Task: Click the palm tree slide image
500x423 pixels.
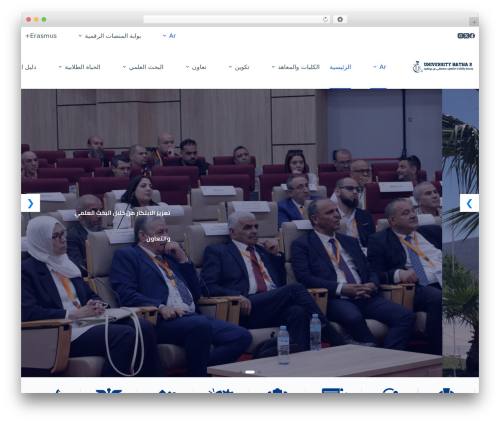Action: pyautogui.click(x=460, y=233)
